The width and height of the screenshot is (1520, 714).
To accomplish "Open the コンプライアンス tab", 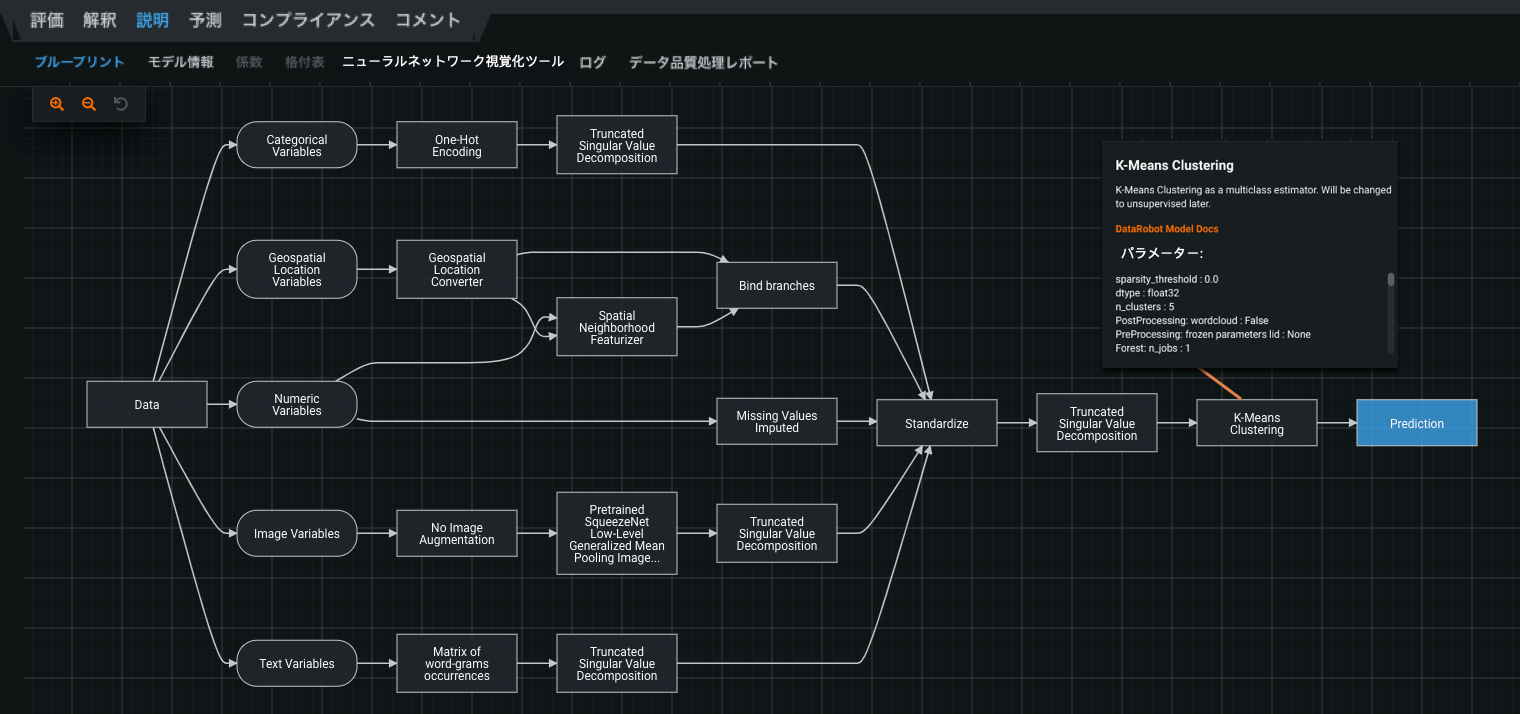I will pyautogui.click(x=308, y=20).
